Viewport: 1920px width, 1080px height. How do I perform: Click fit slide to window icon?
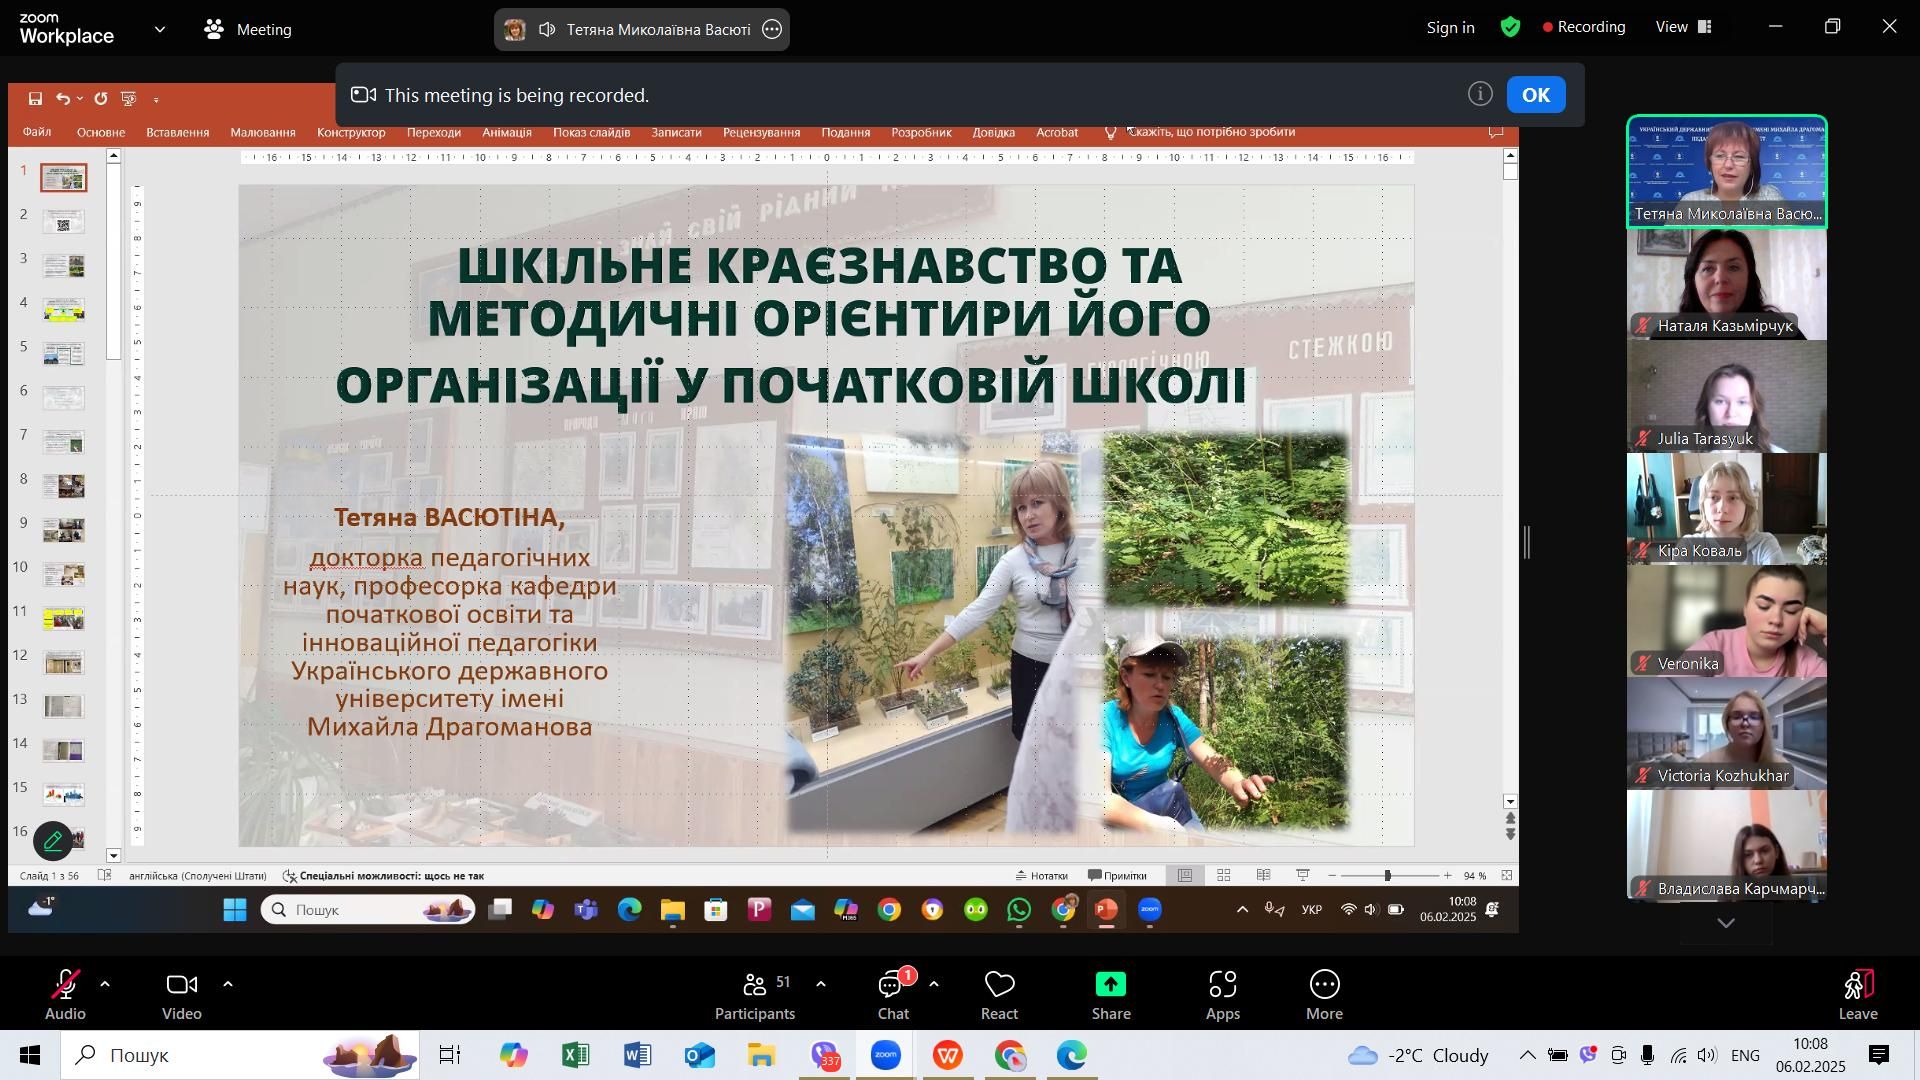coord(1507,876)
